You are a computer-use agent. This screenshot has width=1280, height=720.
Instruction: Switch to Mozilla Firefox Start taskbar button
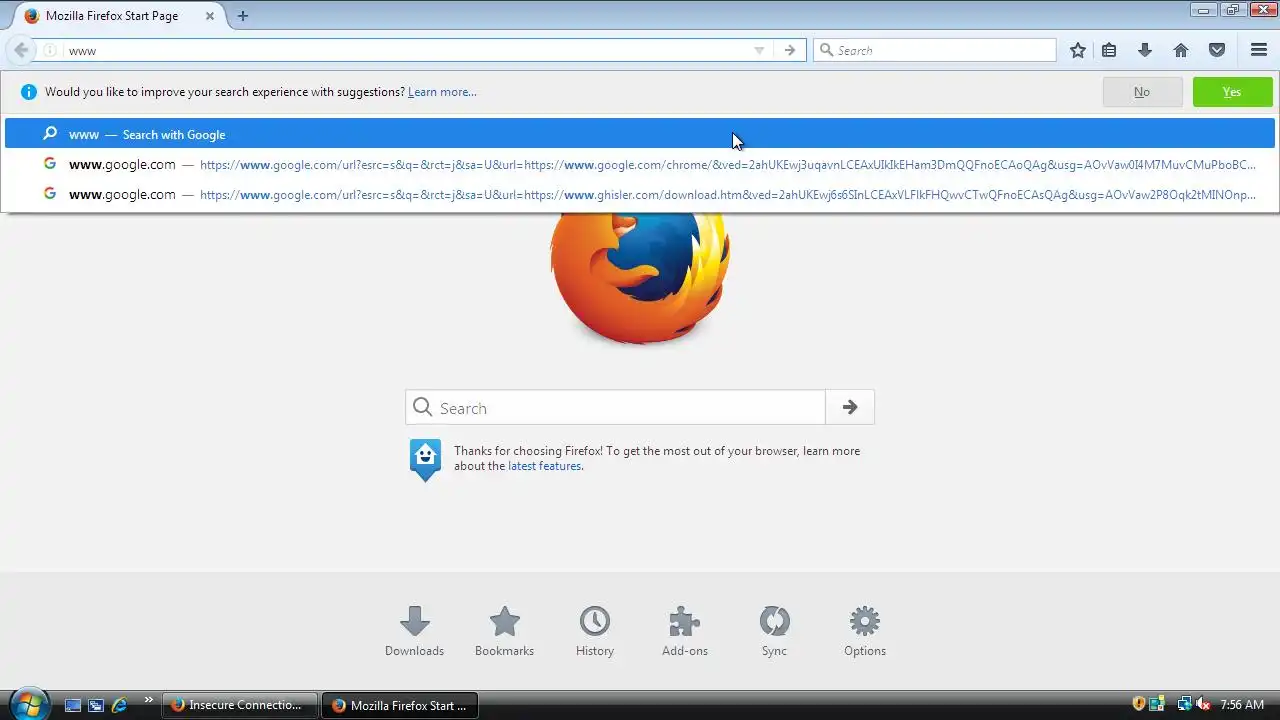[400, 705]
